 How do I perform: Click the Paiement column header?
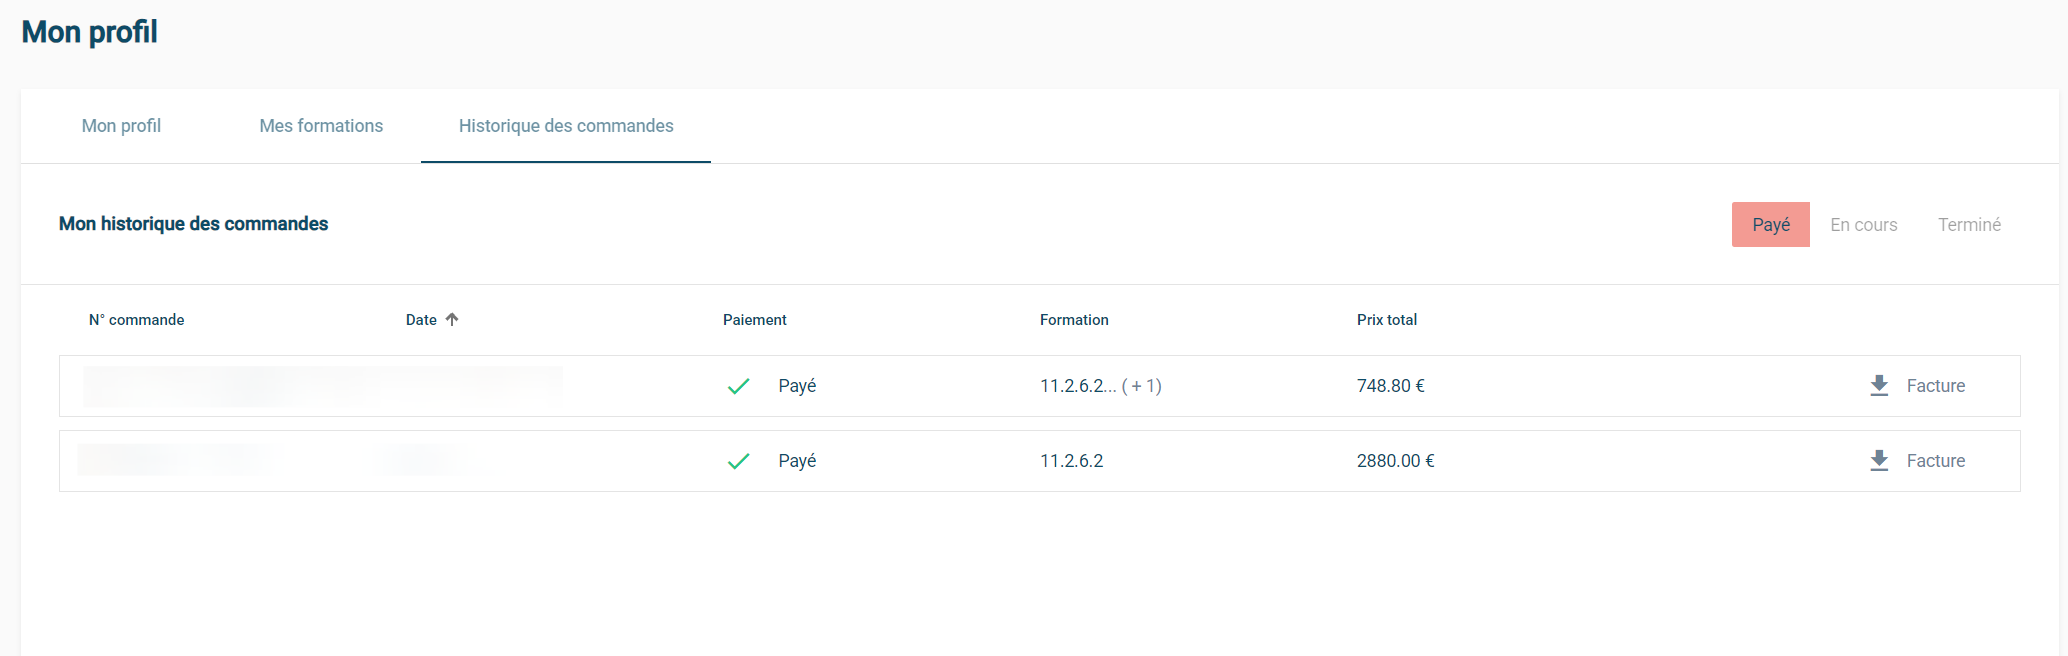(x=754, y=320)
